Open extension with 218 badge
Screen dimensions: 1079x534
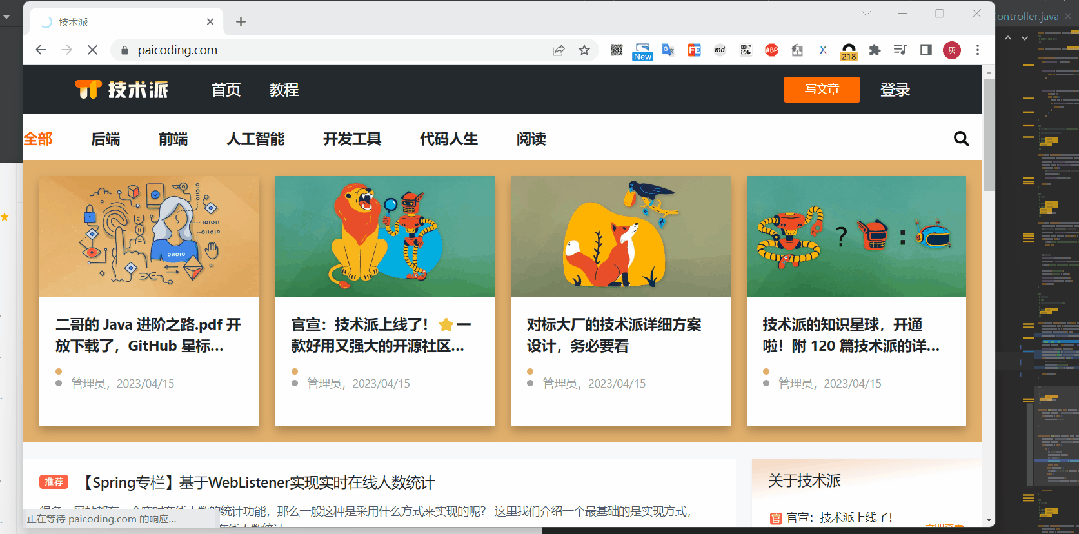pyautogui.click(x=848, y=51)
